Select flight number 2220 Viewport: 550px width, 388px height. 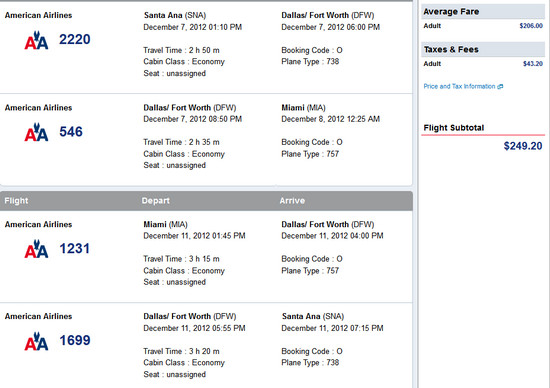[75, 39]
